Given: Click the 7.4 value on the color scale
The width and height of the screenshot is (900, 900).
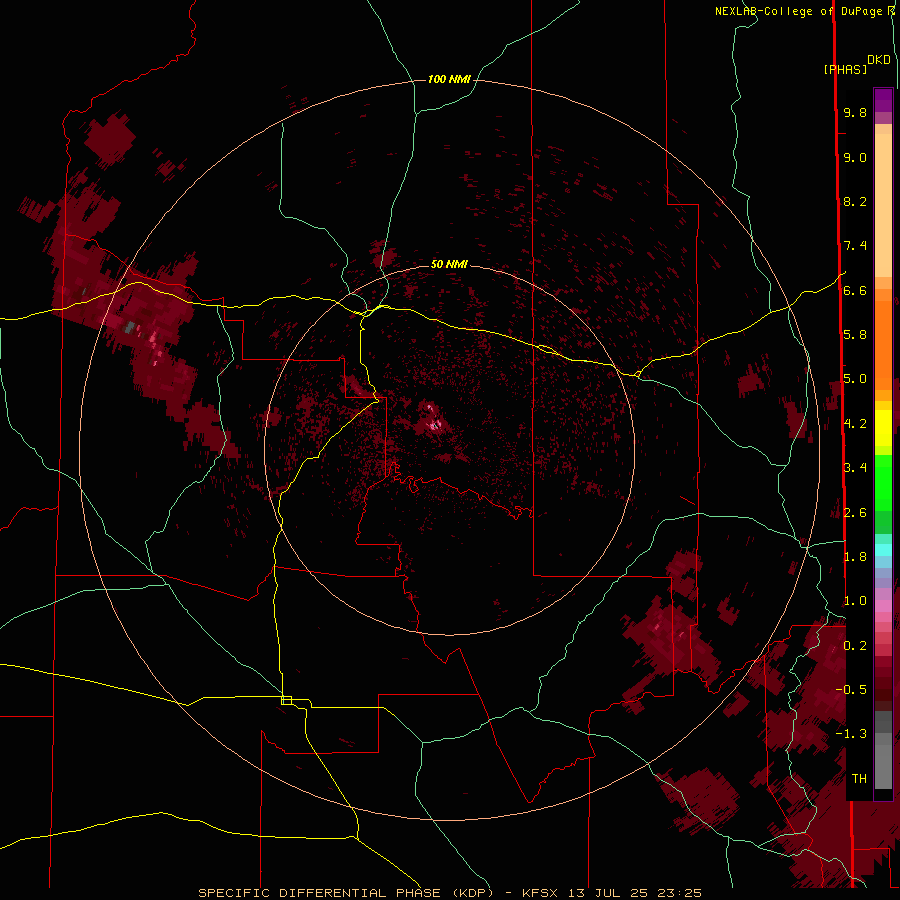Looking at the screenshot, I should tap(855, 246).
